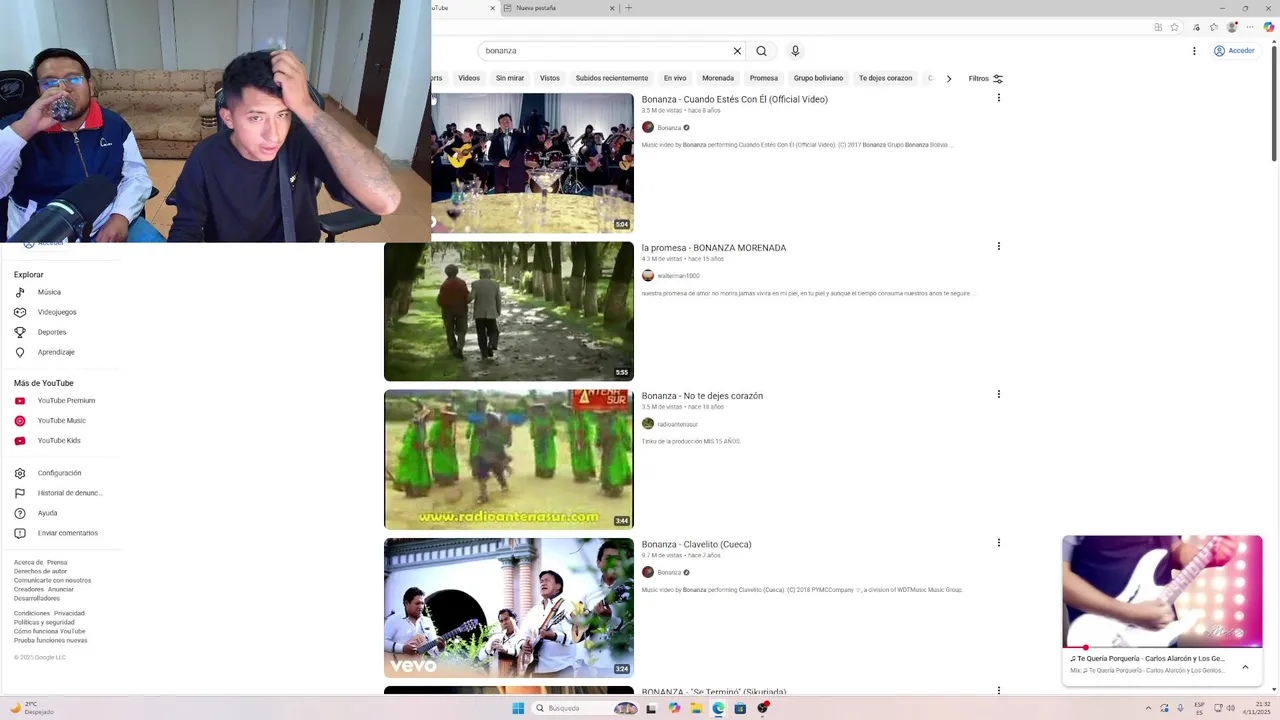Select the Promesa filter chip
The height and width of the screenshot is (720, 1280).
point(764,78)
